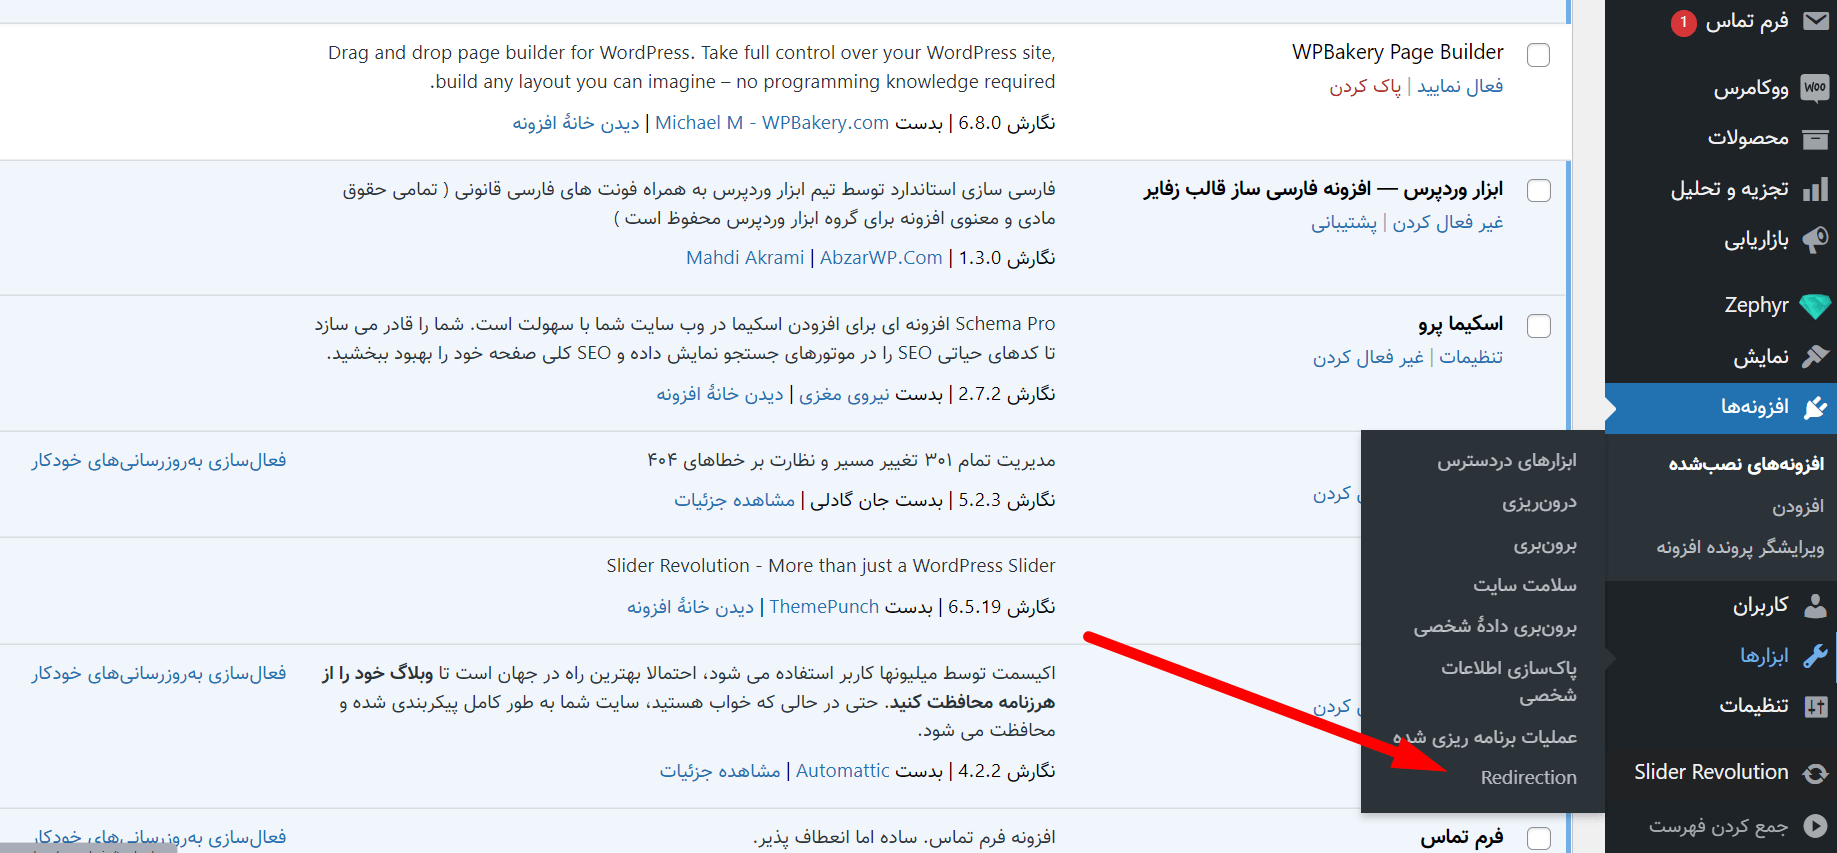Click the Users person icon
Screen dimensions: 1837x853
pos(1815,605)
